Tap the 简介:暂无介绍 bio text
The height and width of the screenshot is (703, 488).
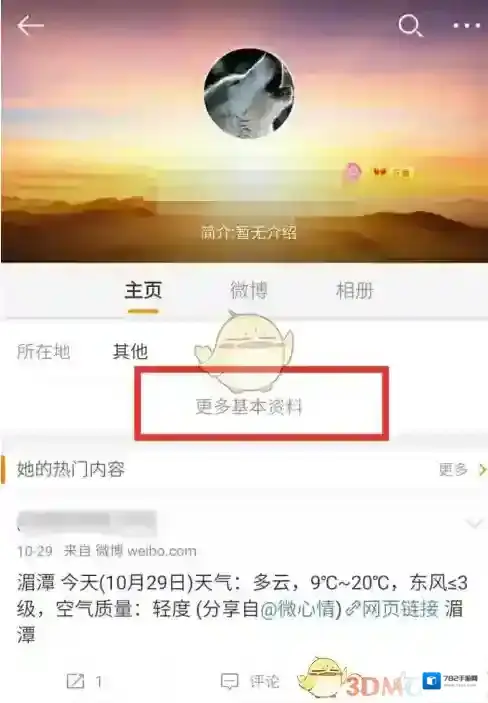tap(248, 233)
